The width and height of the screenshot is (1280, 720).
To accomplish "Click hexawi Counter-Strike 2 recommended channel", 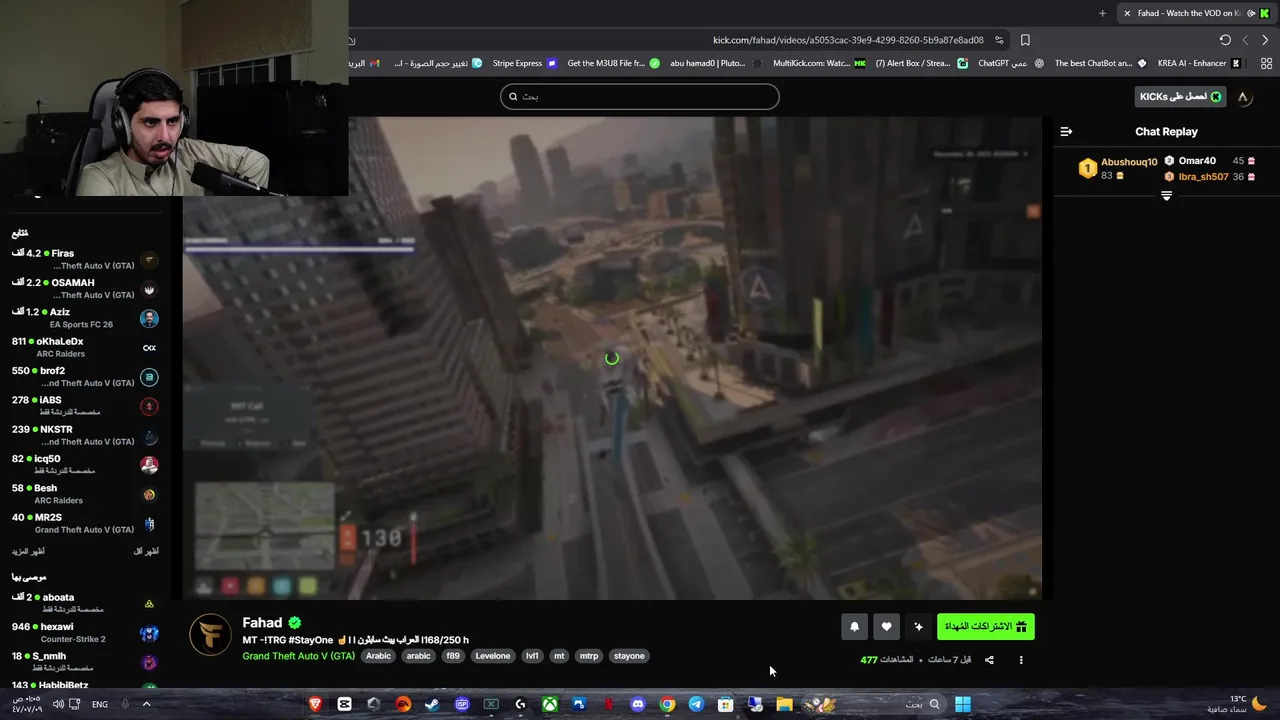I will tap(85, 632).
